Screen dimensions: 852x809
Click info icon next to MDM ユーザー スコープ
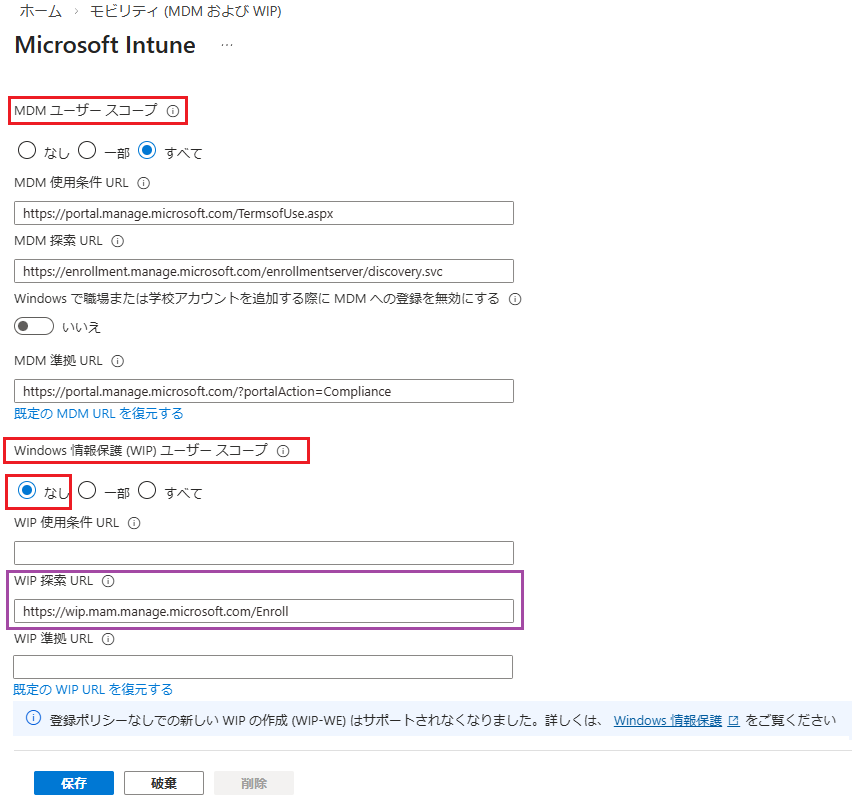coord(173,111)
